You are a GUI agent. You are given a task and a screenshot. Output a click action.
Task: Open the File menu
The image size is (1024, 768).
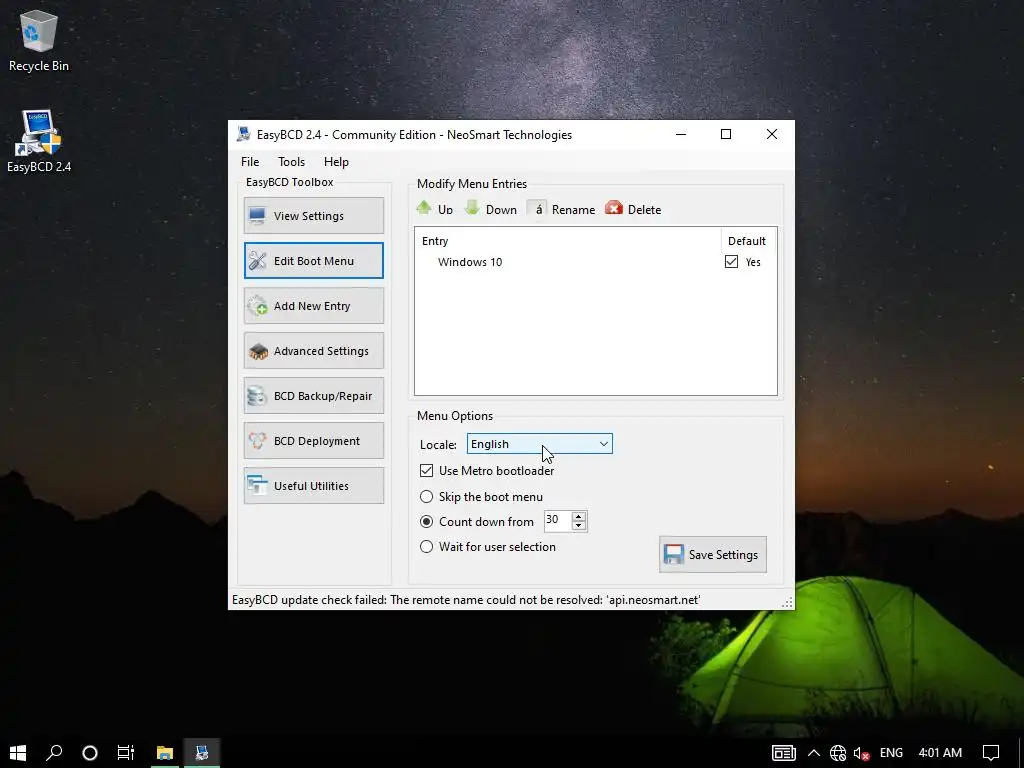[x=249, y=162]
